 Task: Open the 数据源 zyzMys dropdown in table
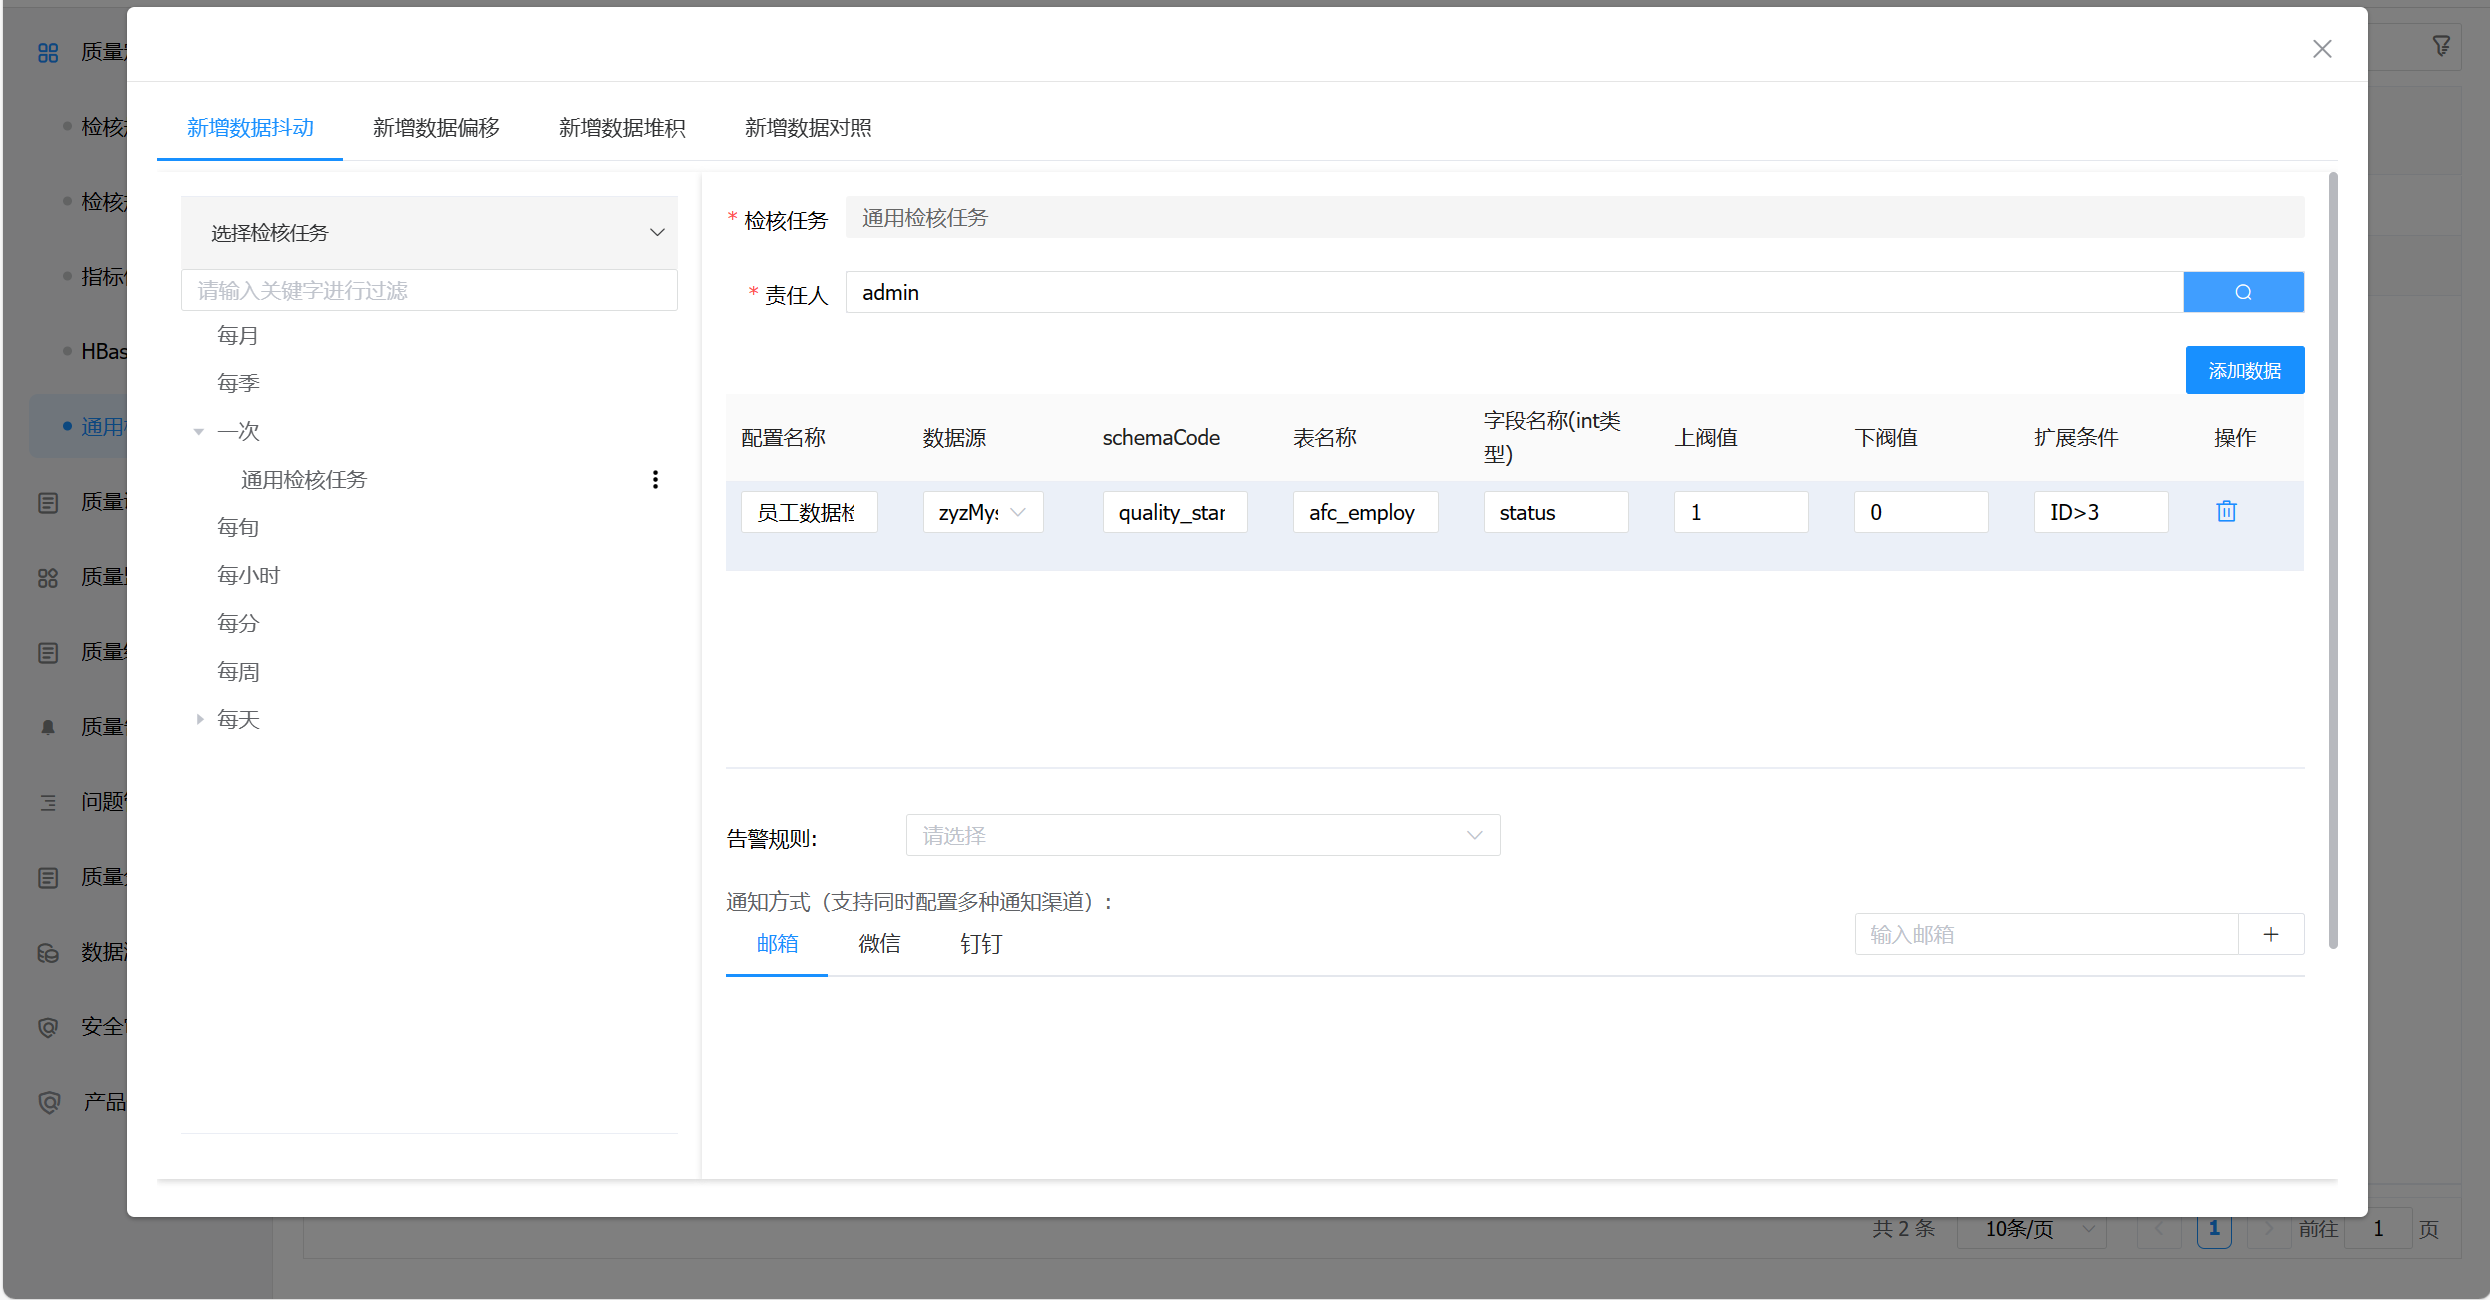click(982, 512)
